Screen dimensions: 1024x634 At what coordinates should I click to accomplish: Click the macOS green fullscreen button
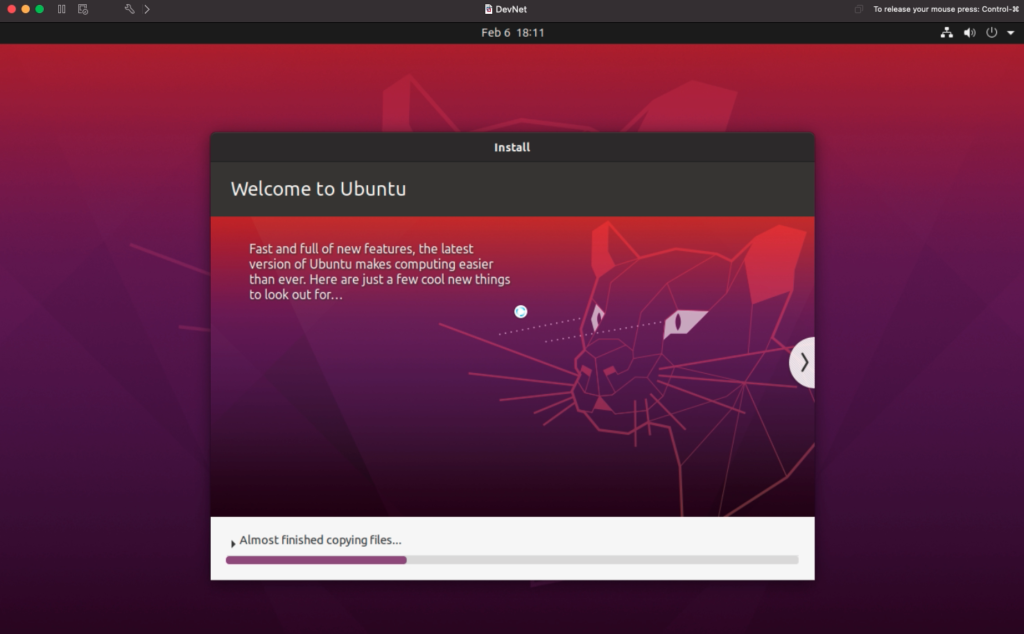tap(39, 9)
